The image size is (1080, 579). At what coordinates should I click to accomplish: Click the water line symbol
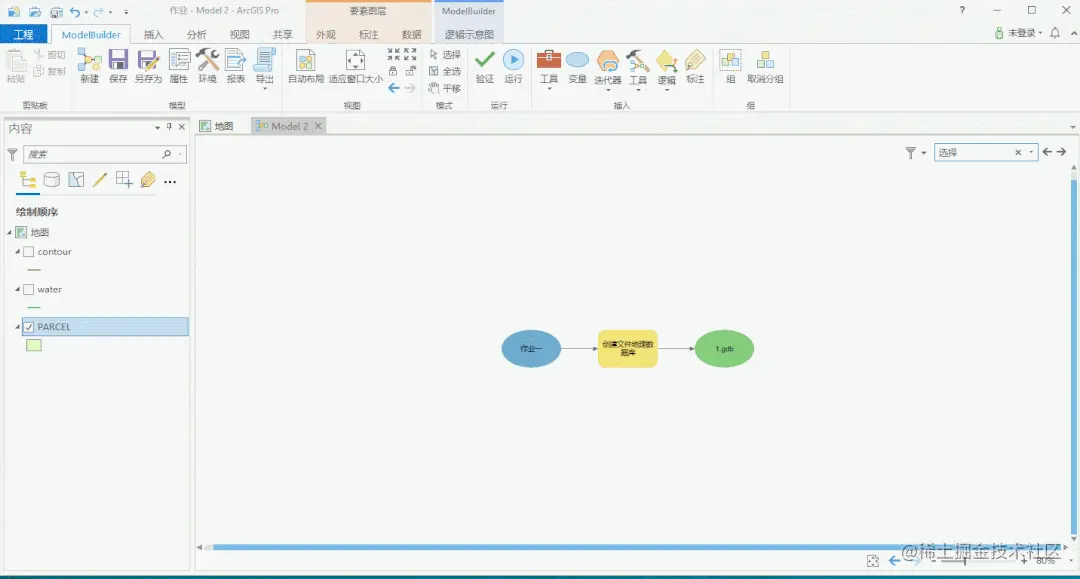[x=34, y=308]
